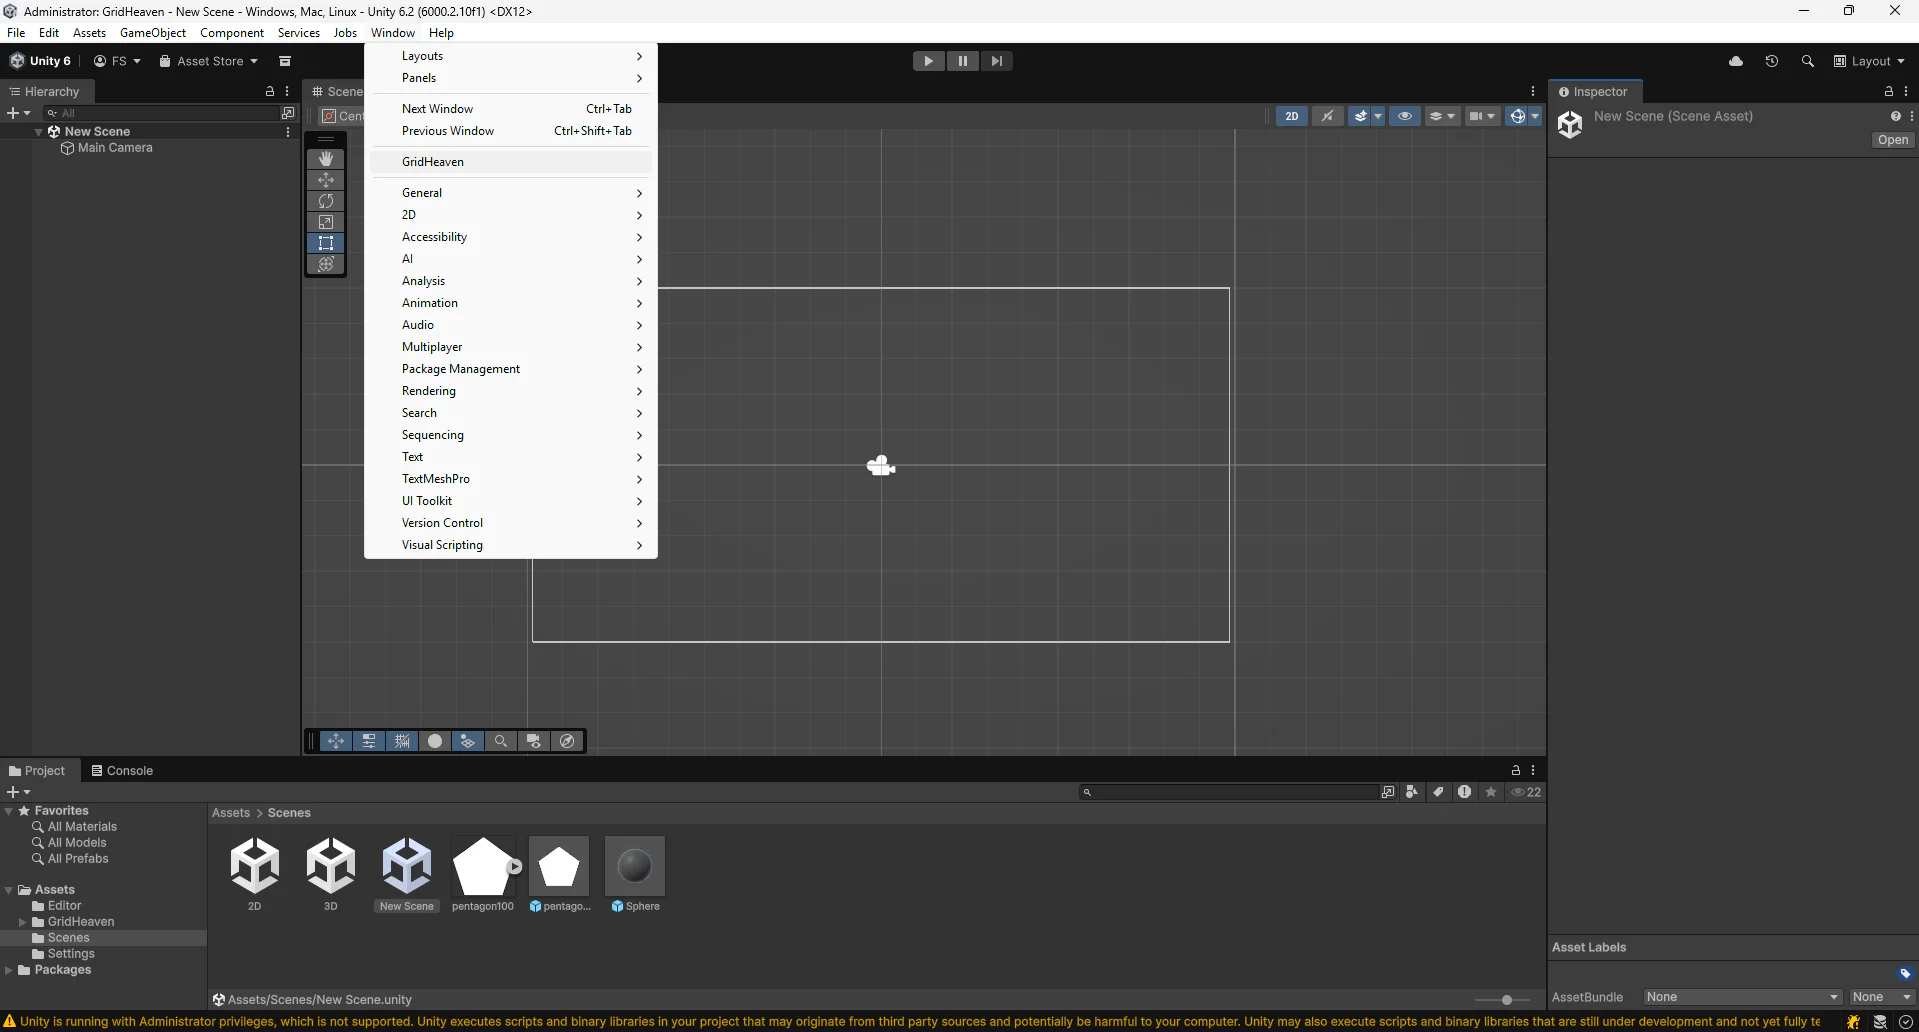Open search-by-import-log-type filter icon
Image resolution: width=1919 pixels, height=1032 pixels.
(x=1465, y=792)
